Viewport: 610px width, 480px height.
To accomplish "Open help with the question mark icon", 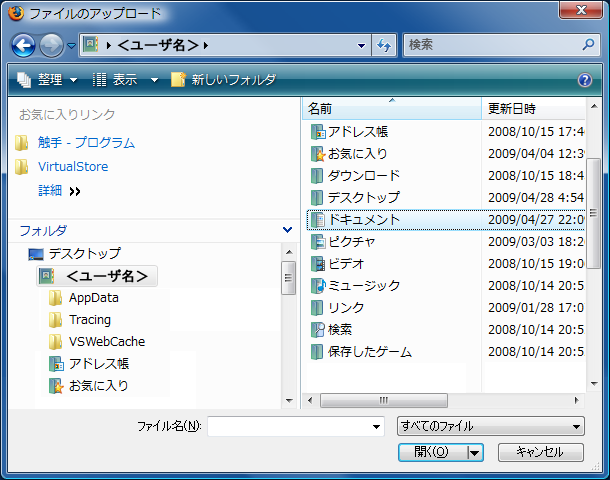I will [585, 80].
